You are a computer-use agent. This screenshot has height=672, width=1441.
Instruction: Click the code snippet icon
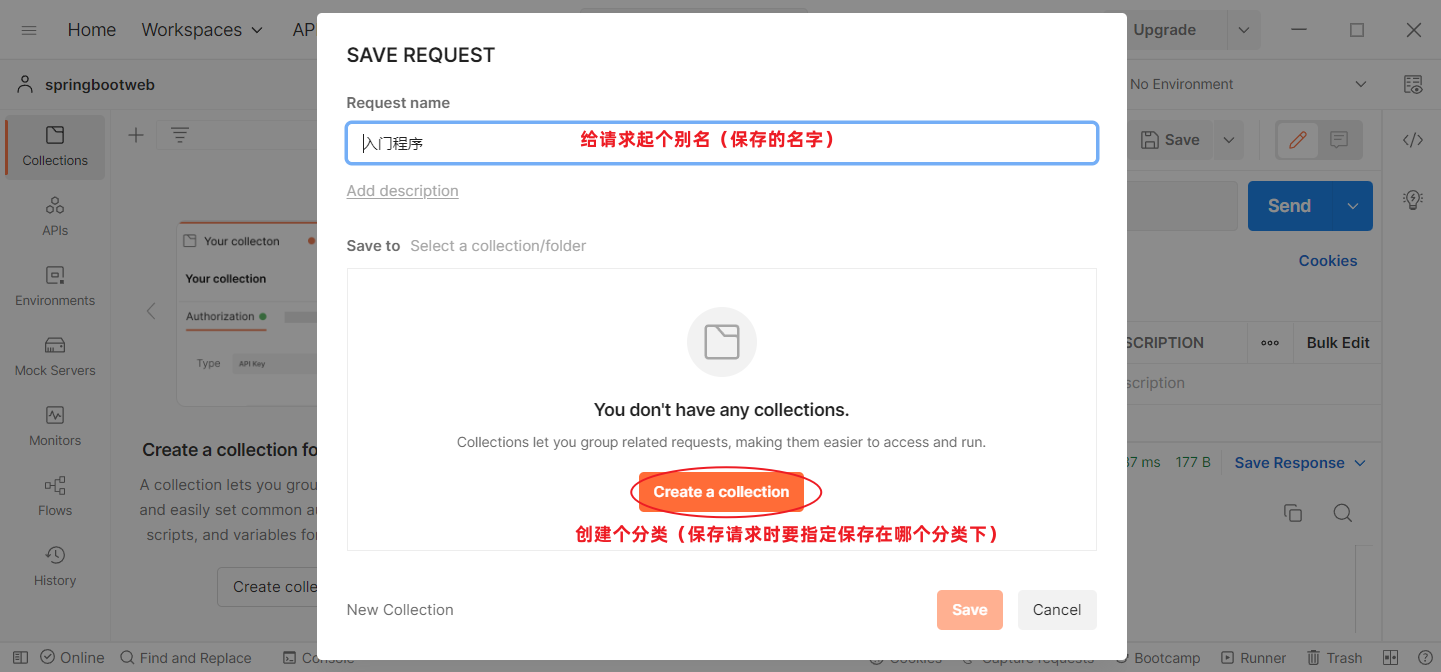click(x=1412, y=140)
